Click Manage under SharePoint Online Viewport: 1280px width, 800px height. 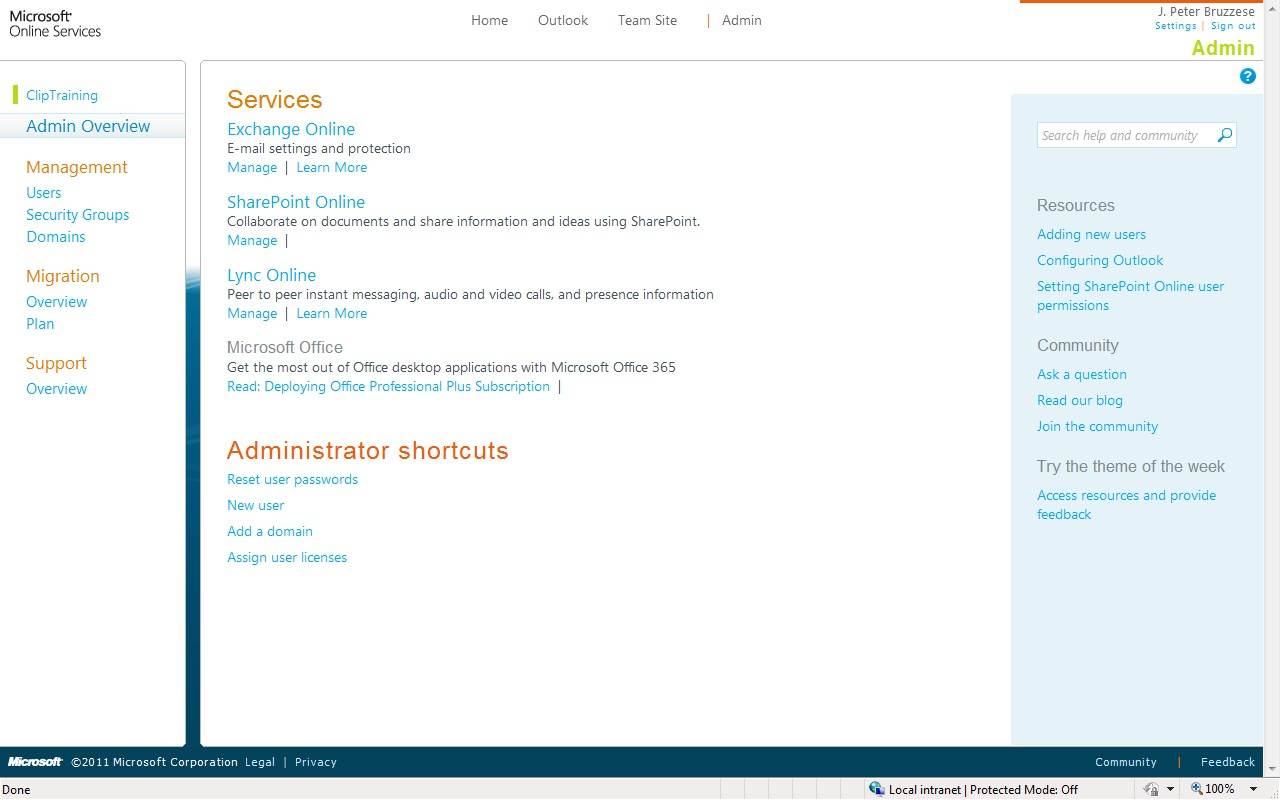[252, 240]
